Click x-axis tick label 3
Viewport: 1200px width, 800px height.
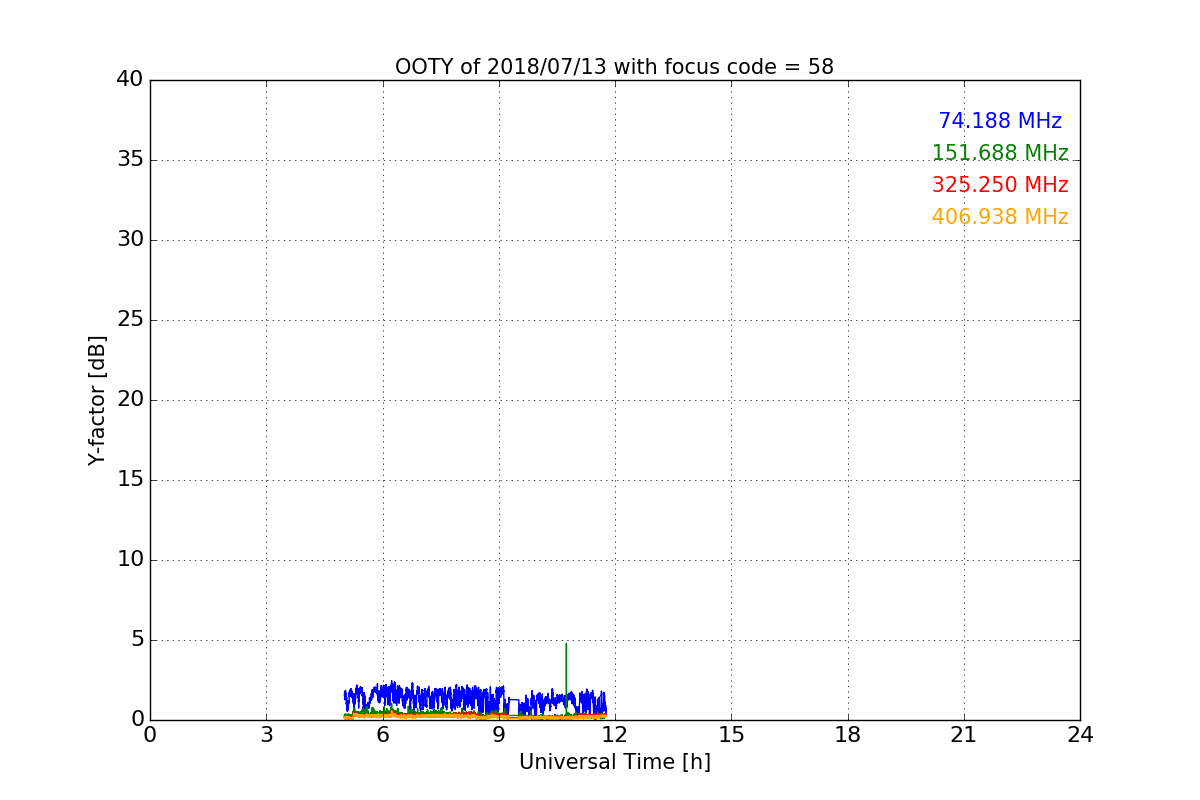266,734
